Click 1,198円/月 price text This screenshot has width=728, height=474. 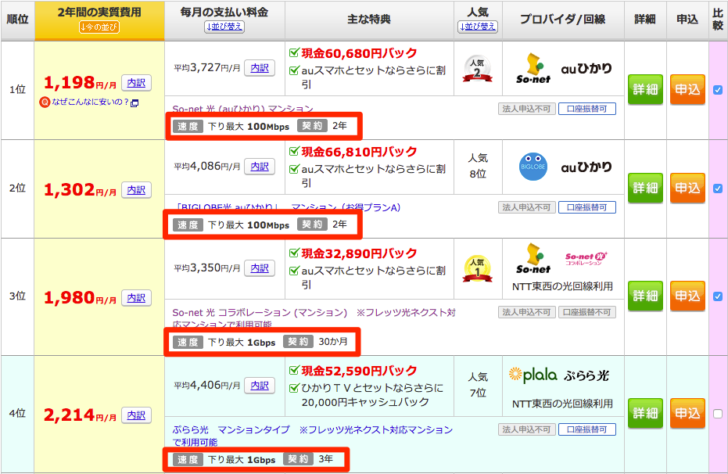click(80, 83)
